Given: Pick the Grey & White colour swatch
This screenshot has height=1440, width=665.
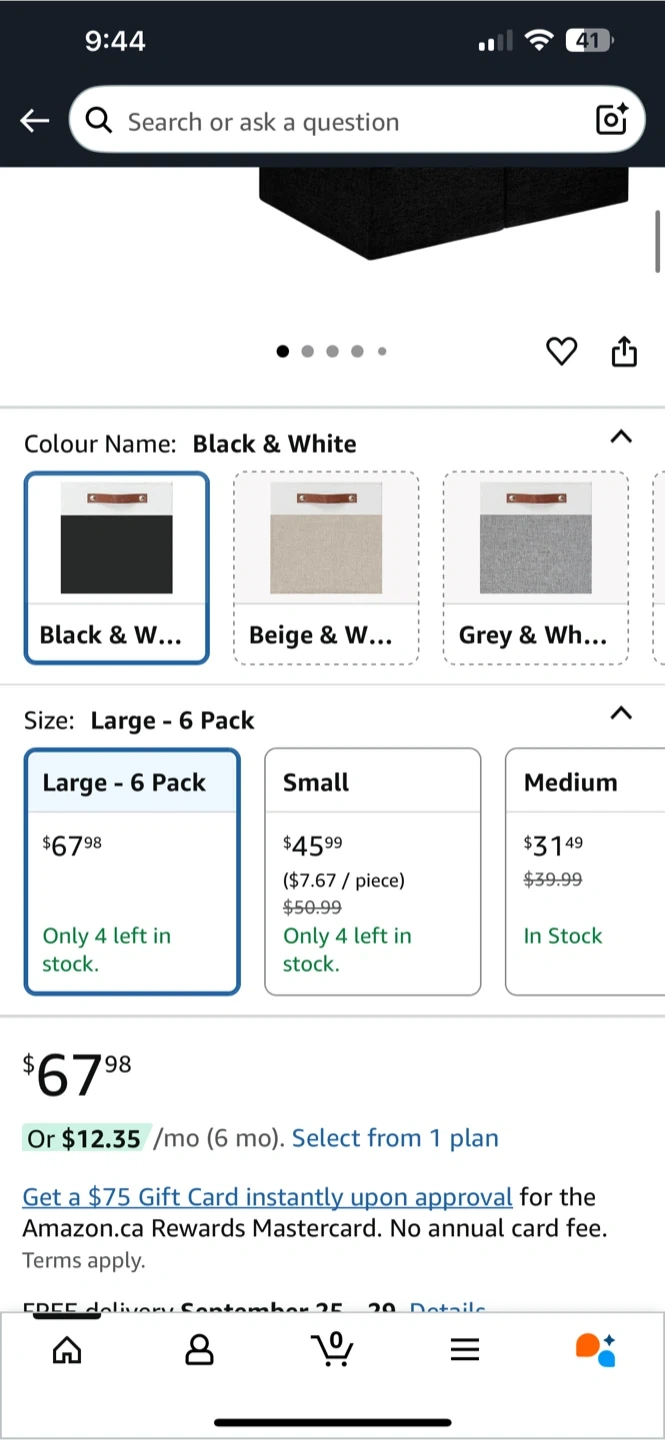Looking at the screenshot, I should (x=535, y=567).
